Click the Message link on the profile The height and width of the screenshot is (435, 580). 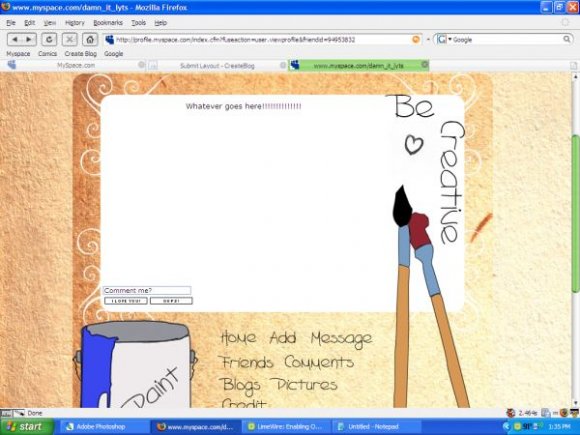point(341,339)
